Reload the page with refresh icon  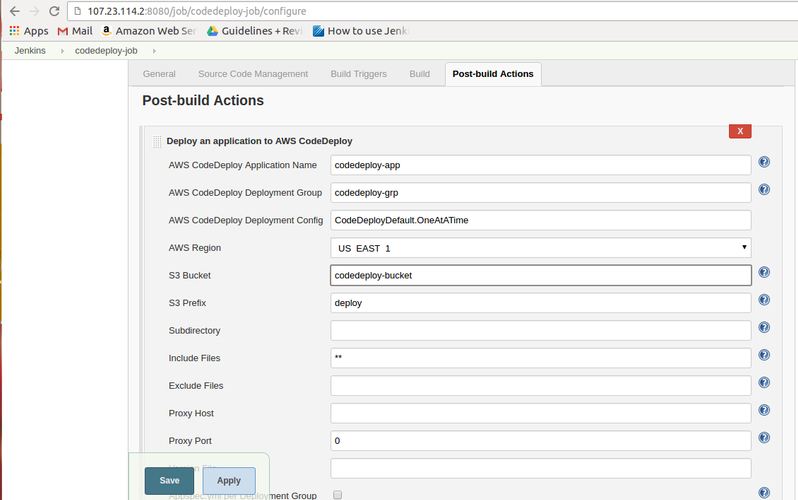pos(54,11)
